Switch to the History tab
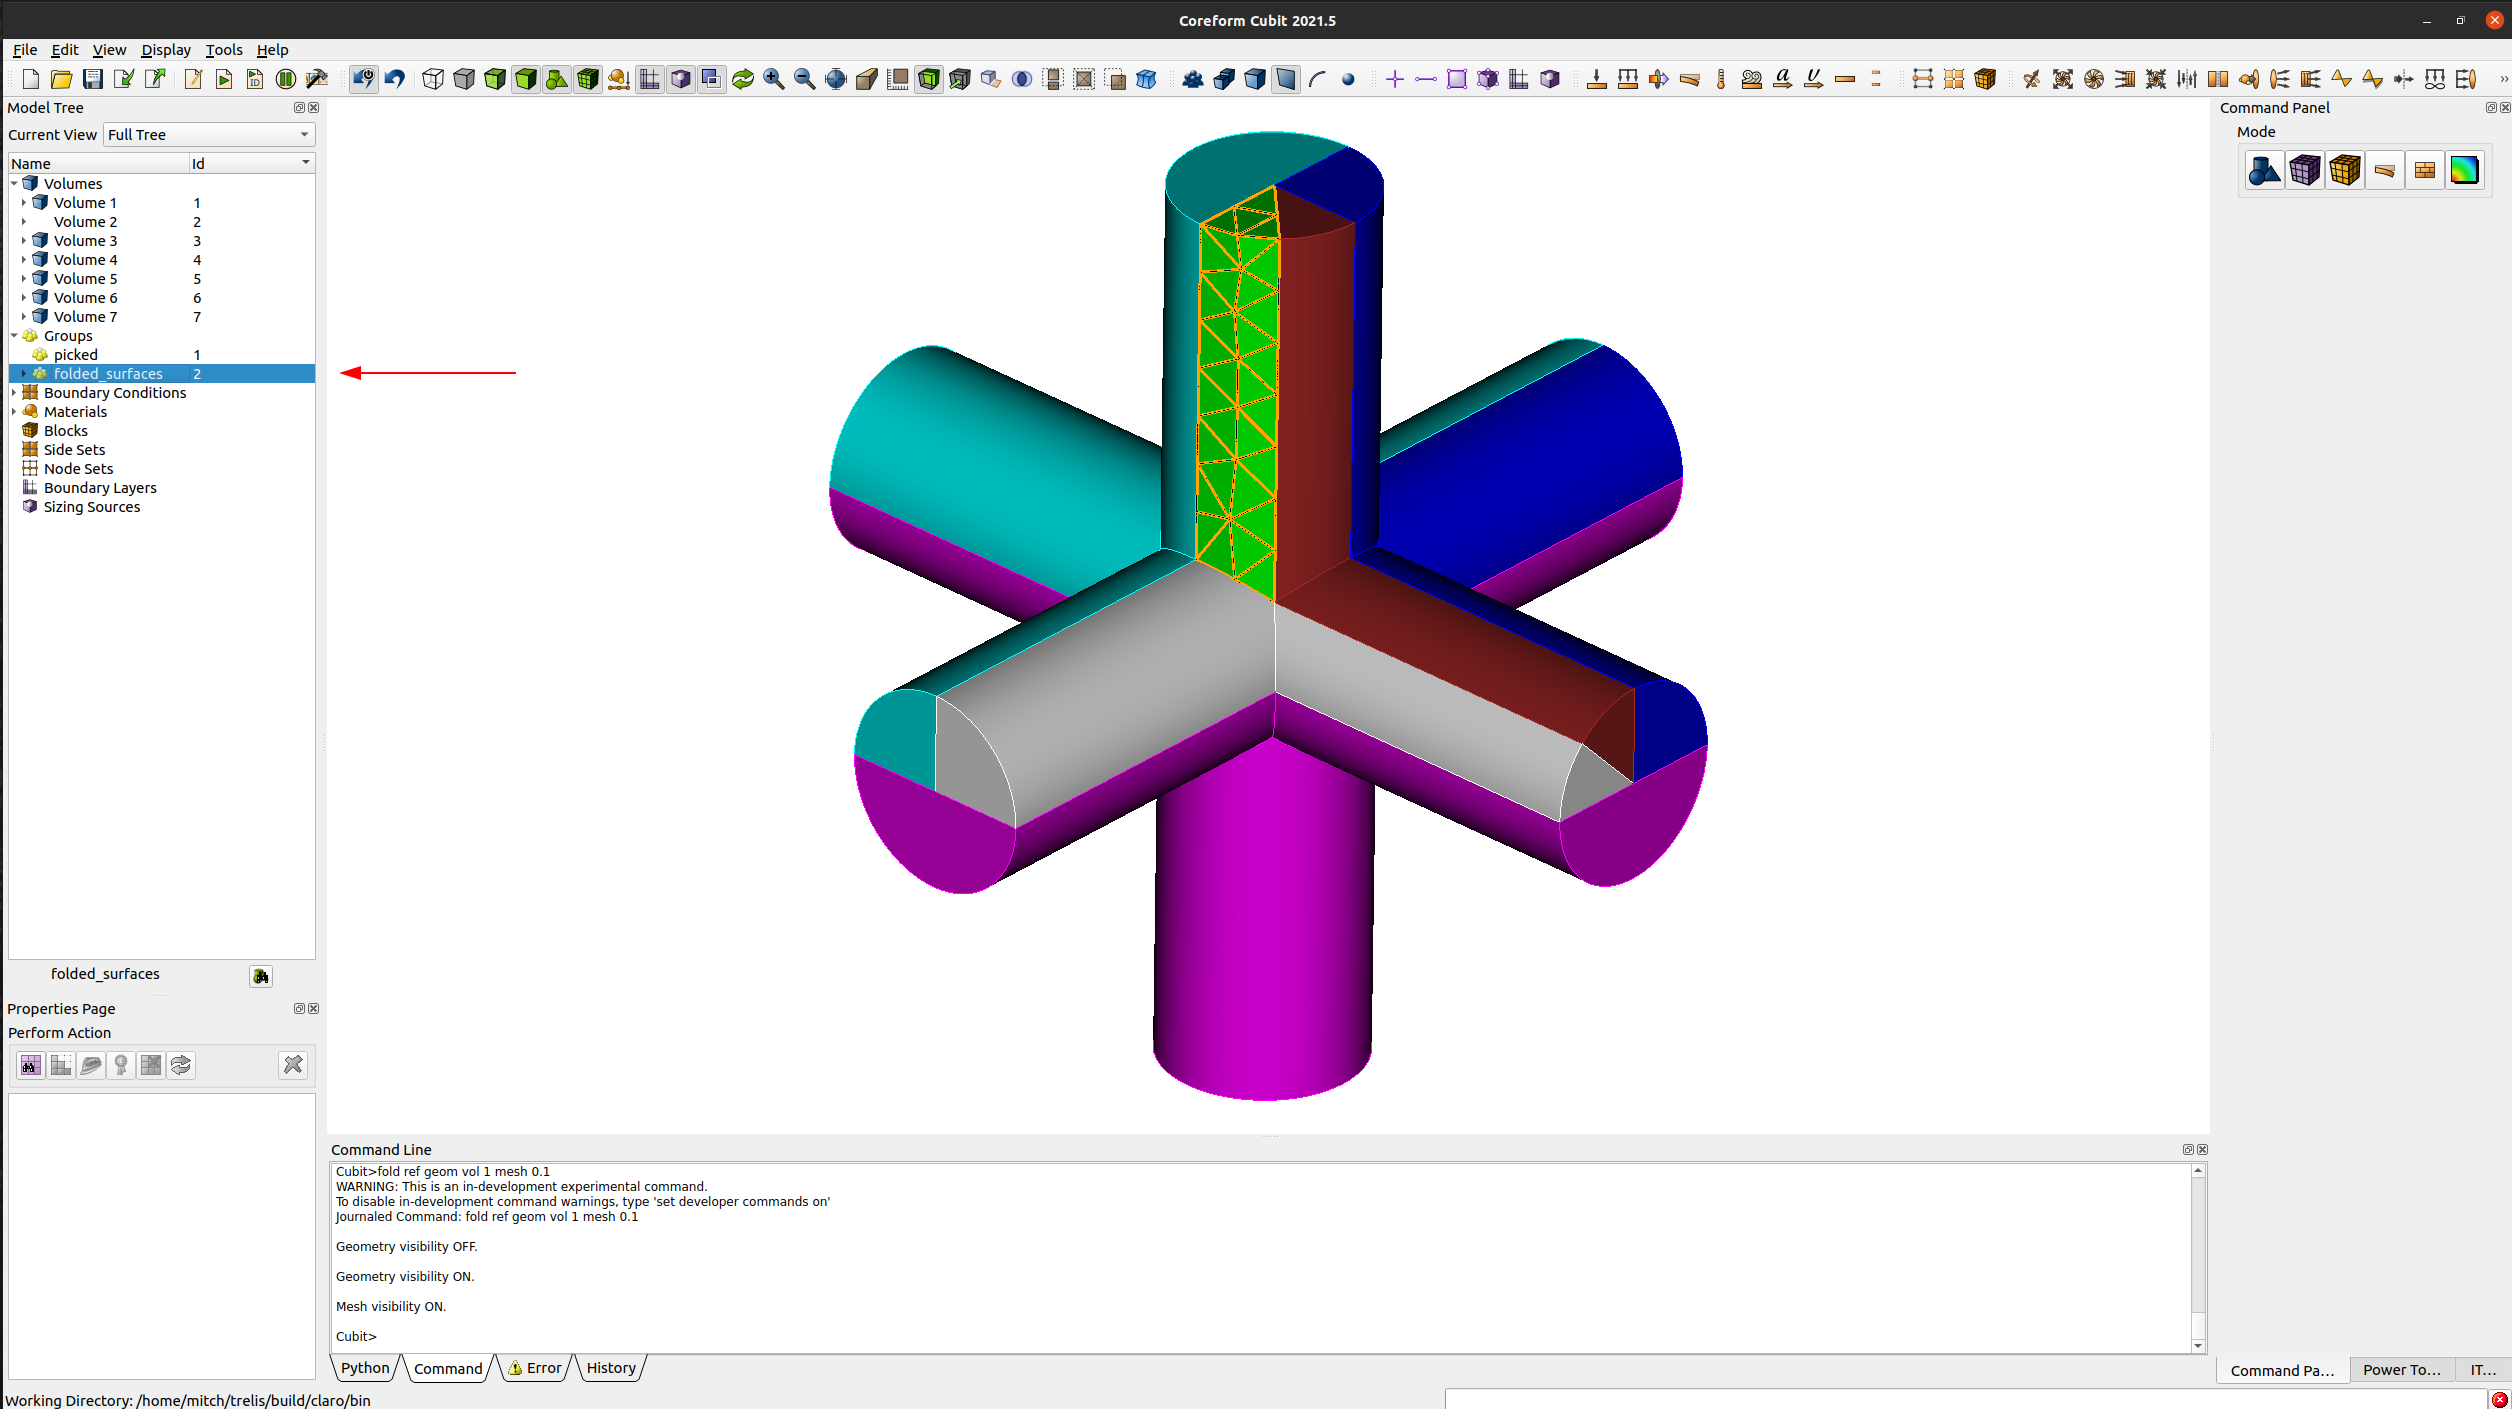Screen dimensions: 2512x1409 [610, 1368]
